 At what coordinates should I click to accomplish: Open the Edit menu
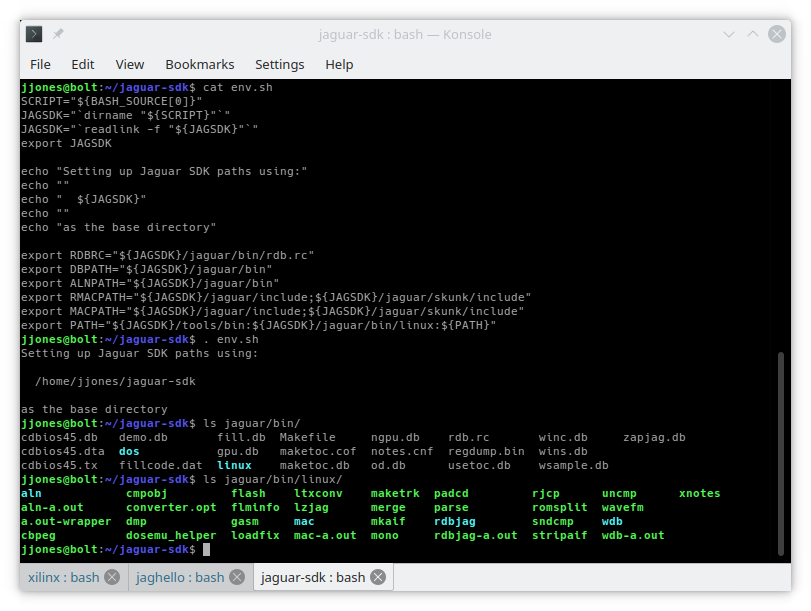83,64
